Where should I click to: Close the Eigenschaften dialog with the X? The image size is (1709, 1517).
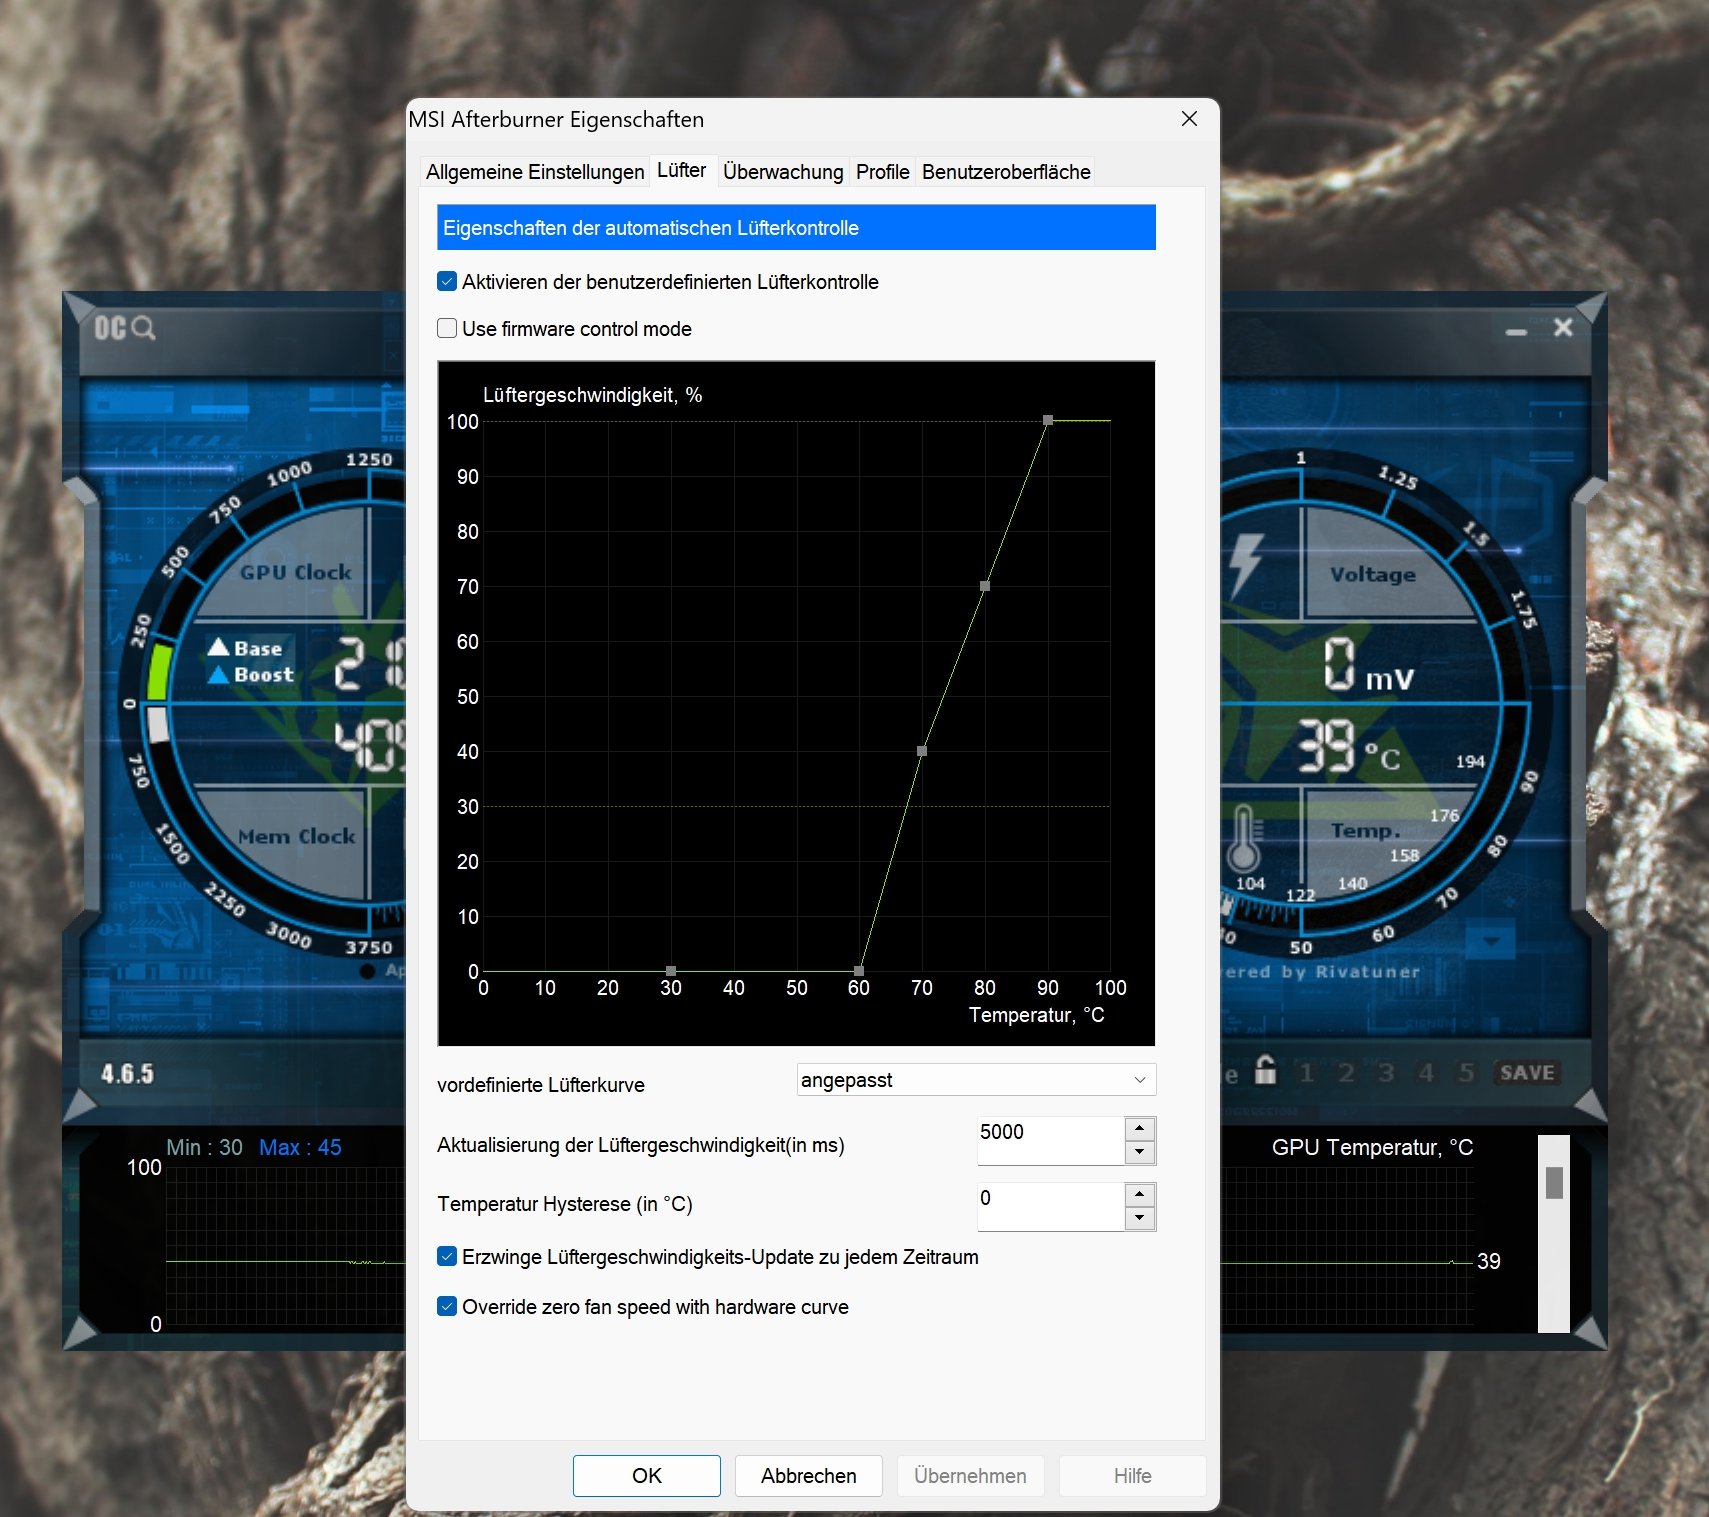pyautogui.click(x=1189, y=119)
